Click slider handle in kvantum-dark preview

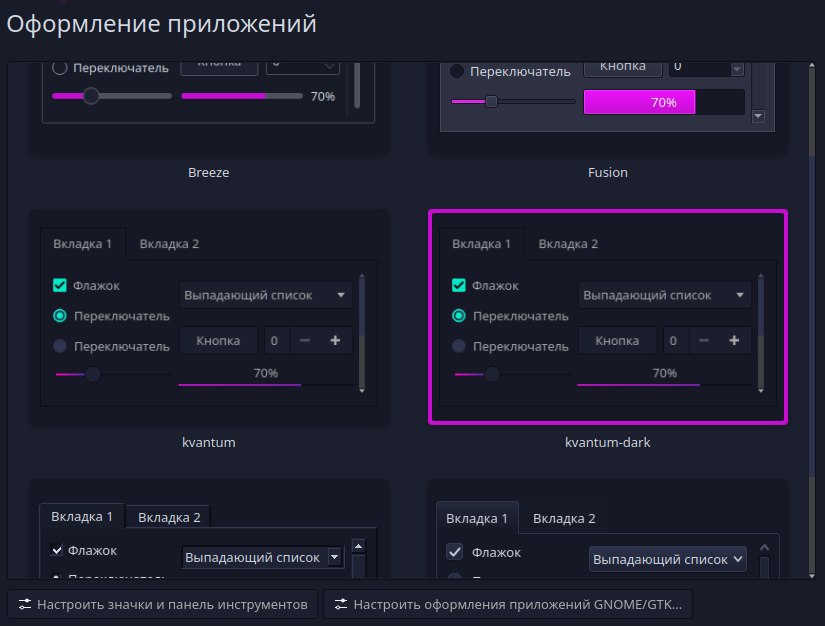pos(492,374)
